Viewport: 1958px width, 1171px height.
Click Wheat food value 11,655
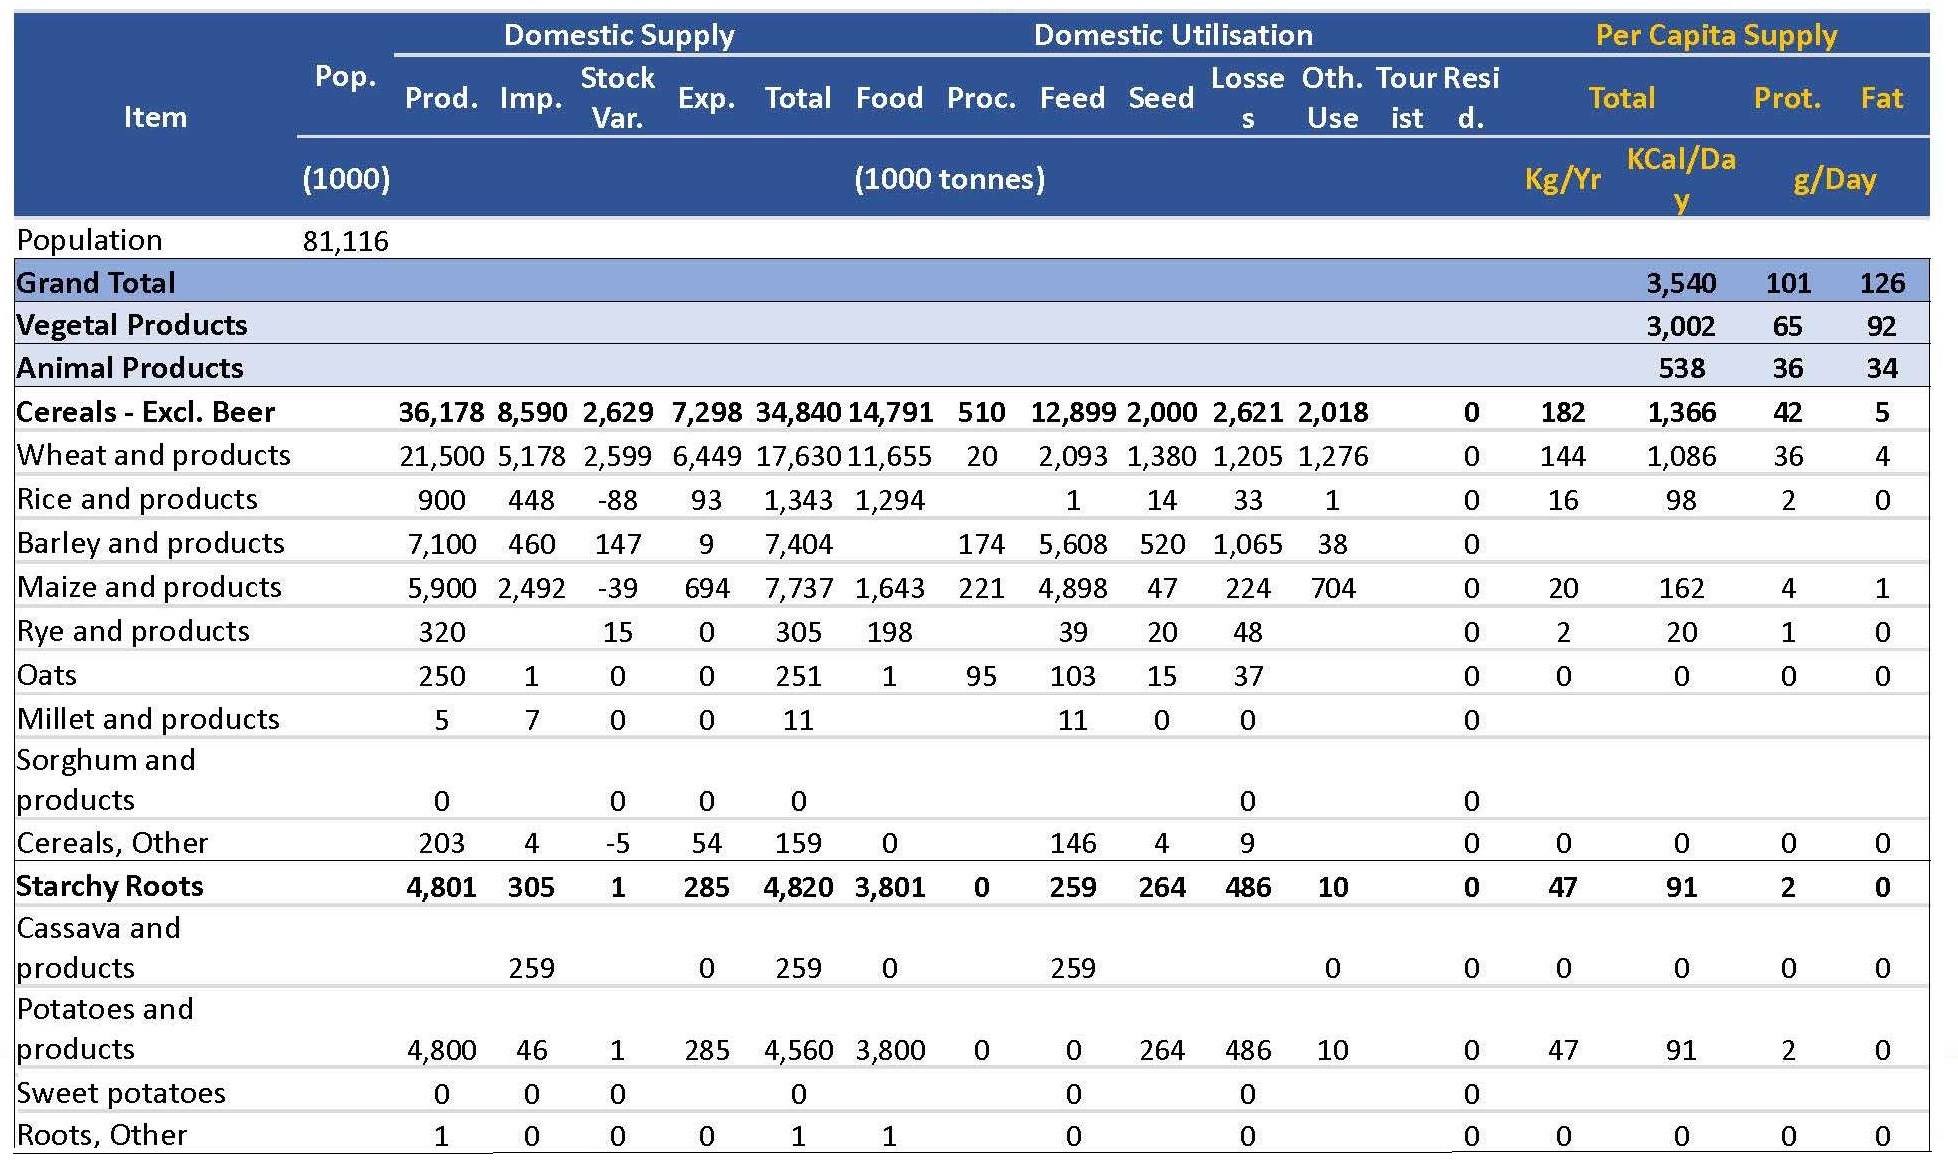(889, 456)
